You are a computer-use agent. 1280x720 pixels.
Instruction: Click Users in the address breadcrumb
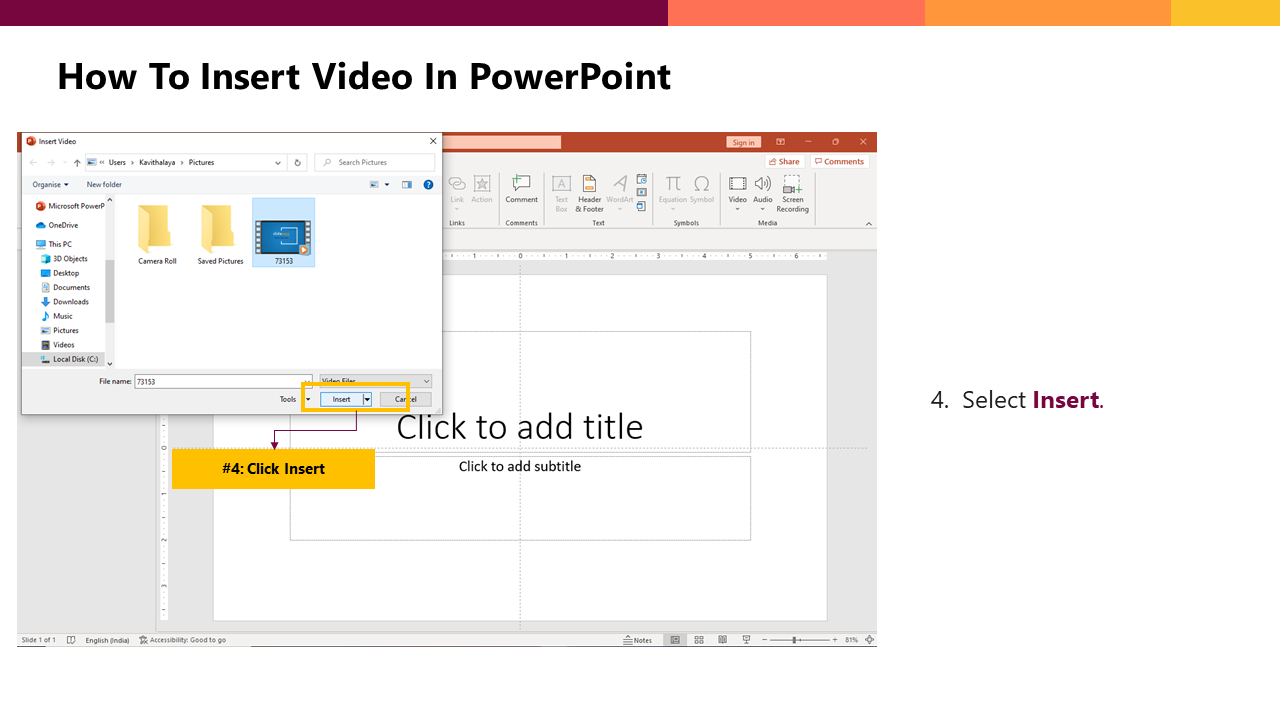117,162
